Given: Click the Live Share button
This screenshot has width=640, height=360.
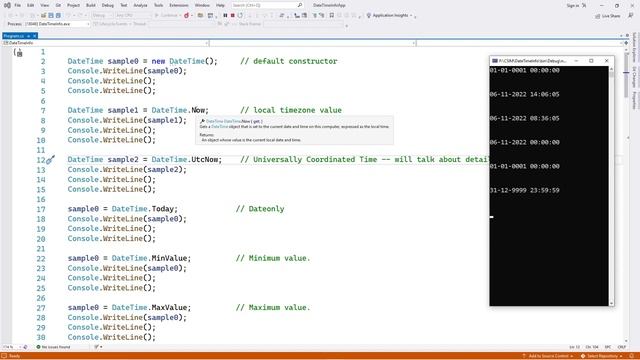Looking at the screenshot, I should pos(608,16).
